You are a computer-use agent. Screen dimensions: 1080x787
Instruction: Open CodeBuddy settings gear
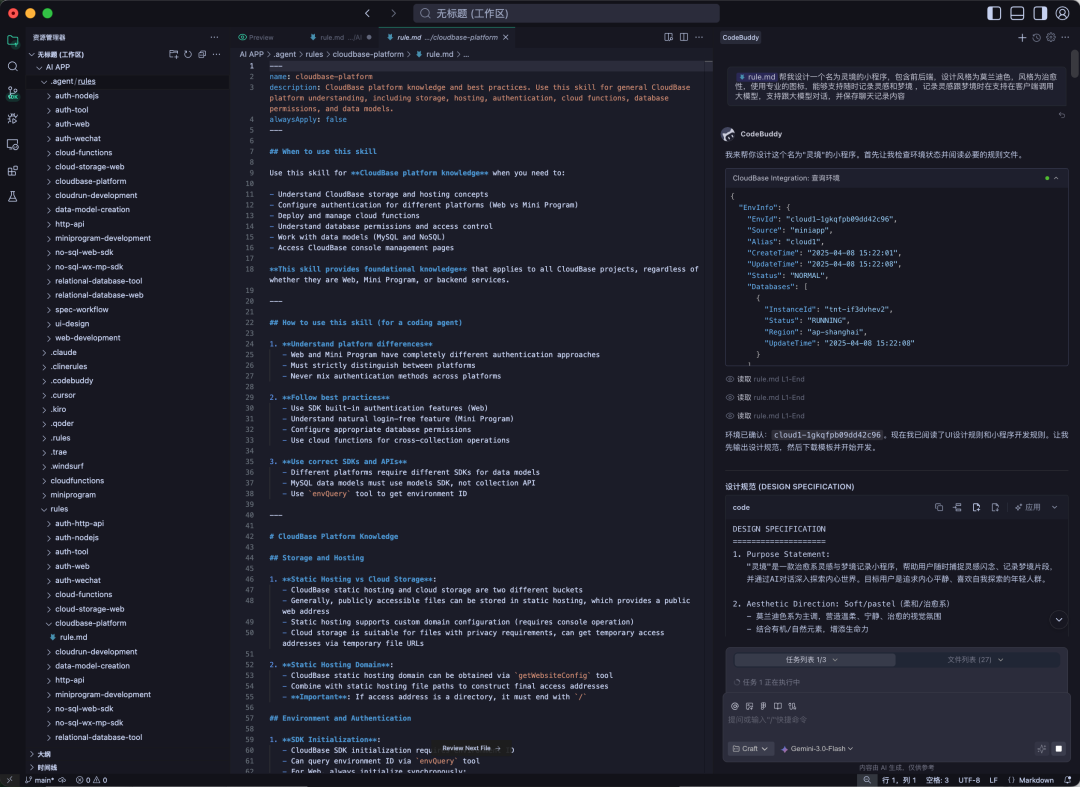1051,38
